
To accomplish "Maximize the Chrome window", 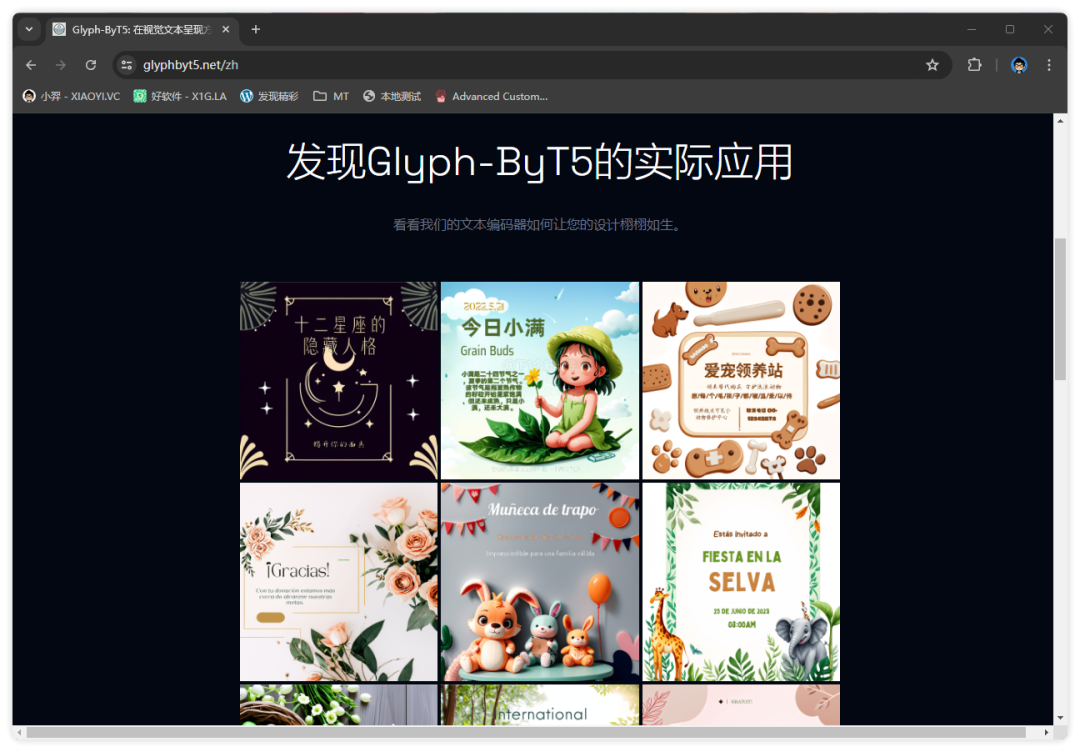I will coord(1010,30).
